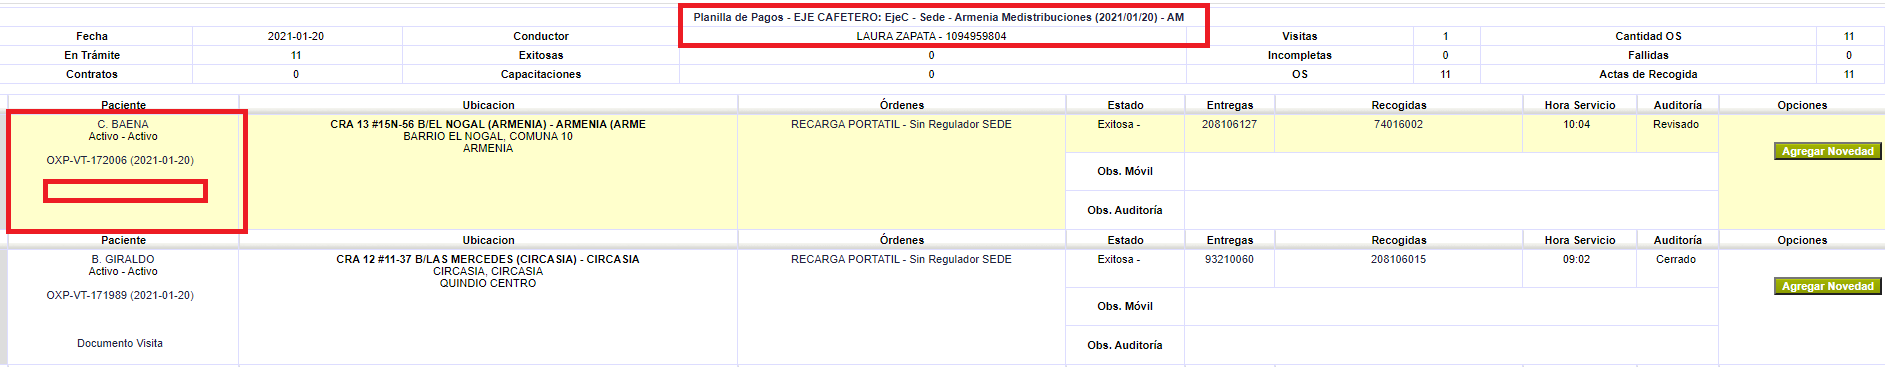Click Agregar Novedad for patient B. GIRALDO

click(1827, 286)
